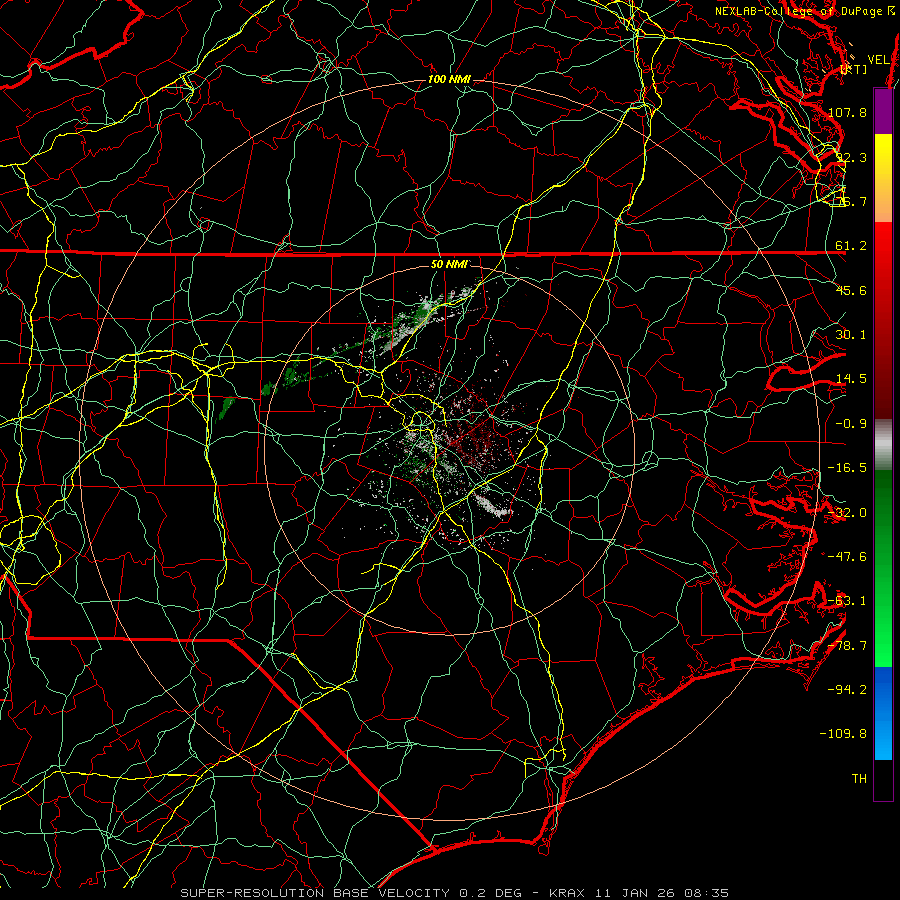Viewport: 900px width, 900px height.
Task: Click the 100 NMI range ring label
Action: [x=449, y=79]
